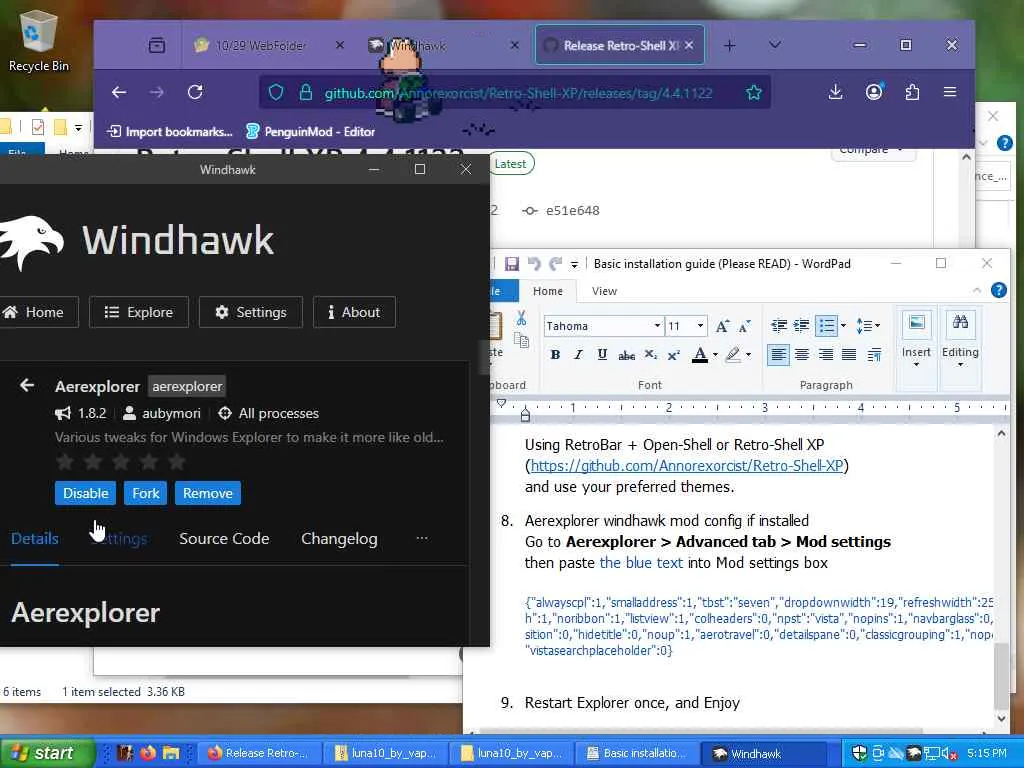Open Details tab in Windhawk
1024x768 pixels.
tap(35, 538)
